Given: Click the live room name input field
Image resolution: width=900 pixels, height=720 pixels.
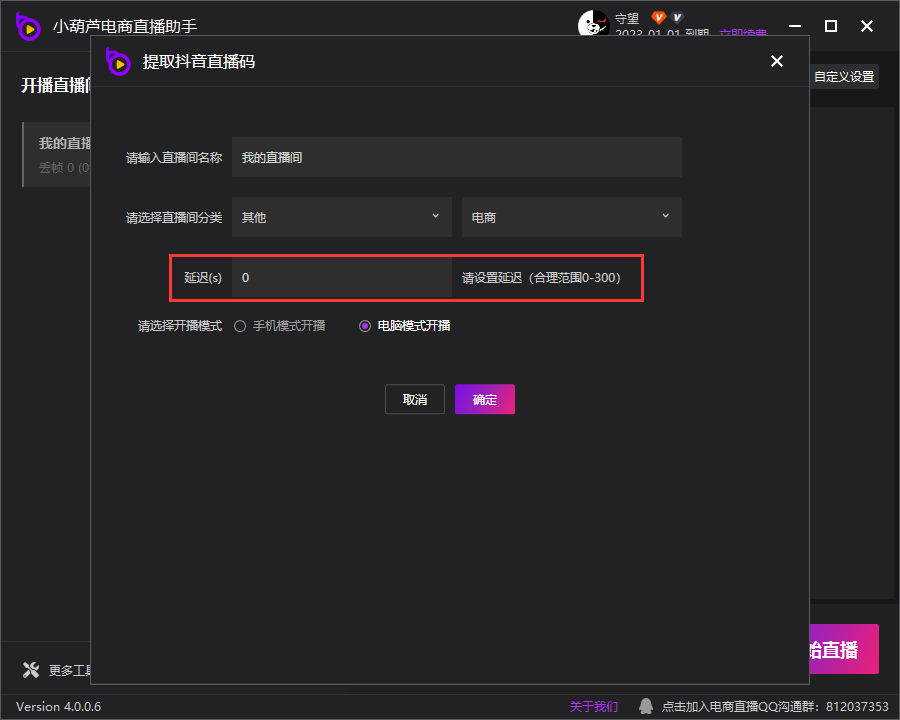Looking at the screenshot, I should (x=456, y=158).
